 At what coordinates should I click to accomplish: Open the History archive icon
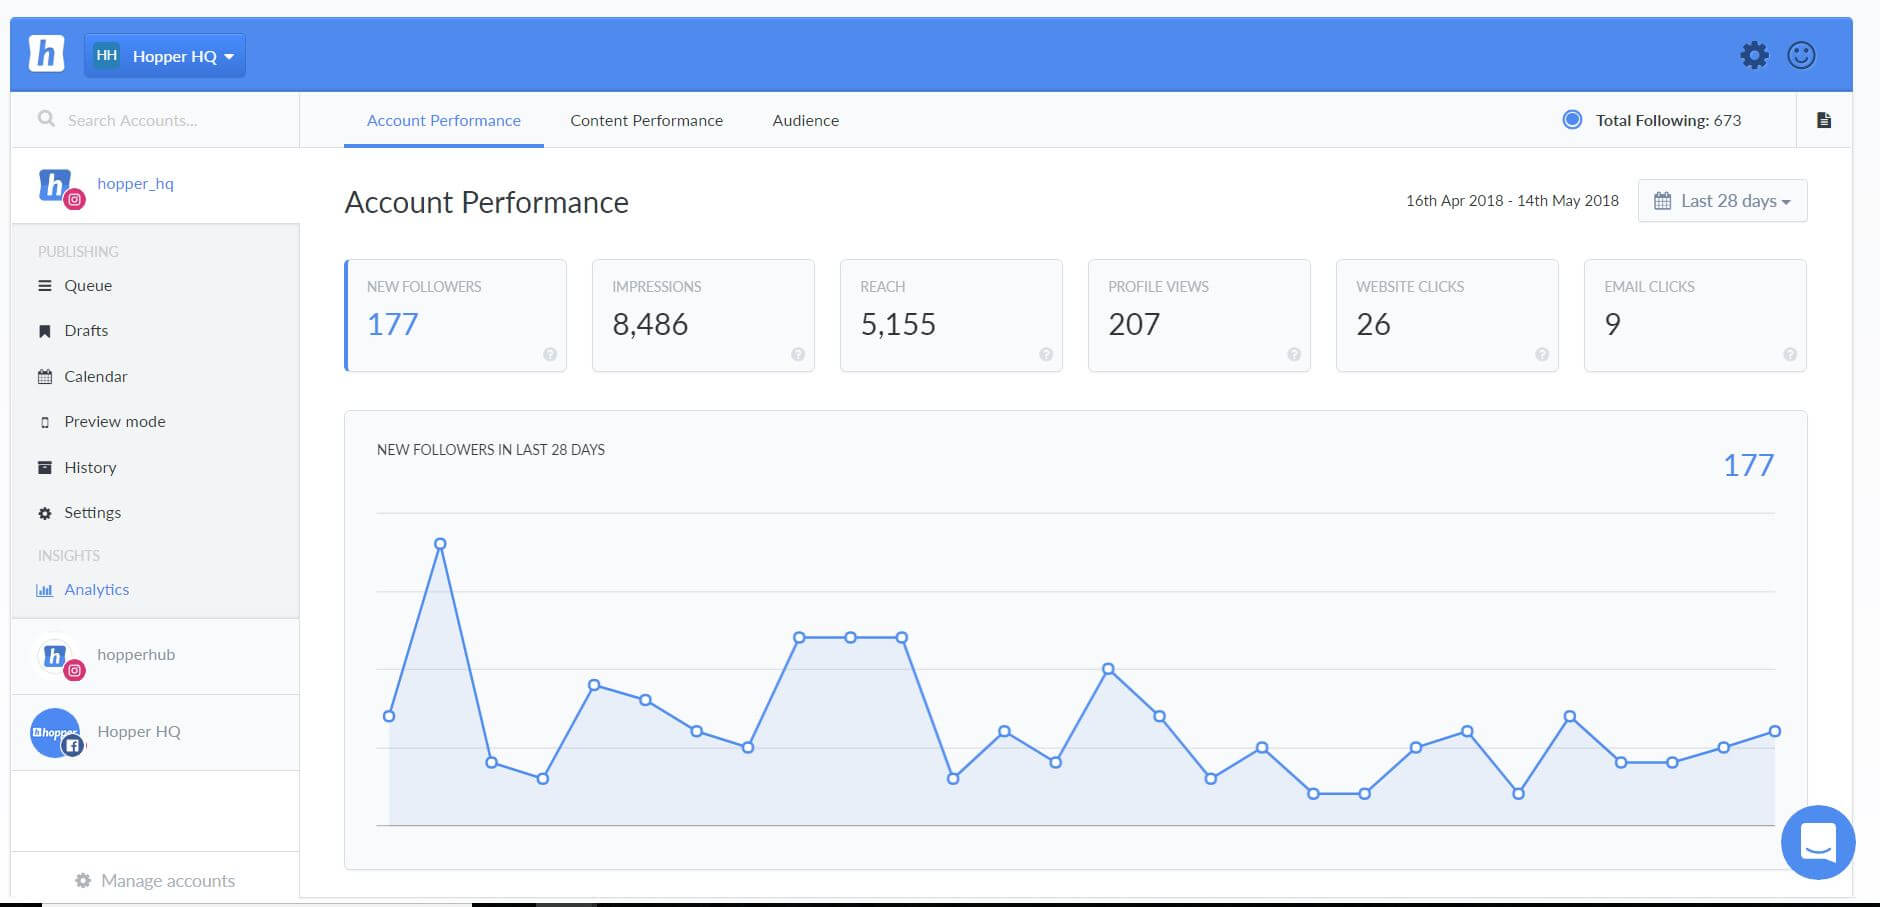click(44, 467)
